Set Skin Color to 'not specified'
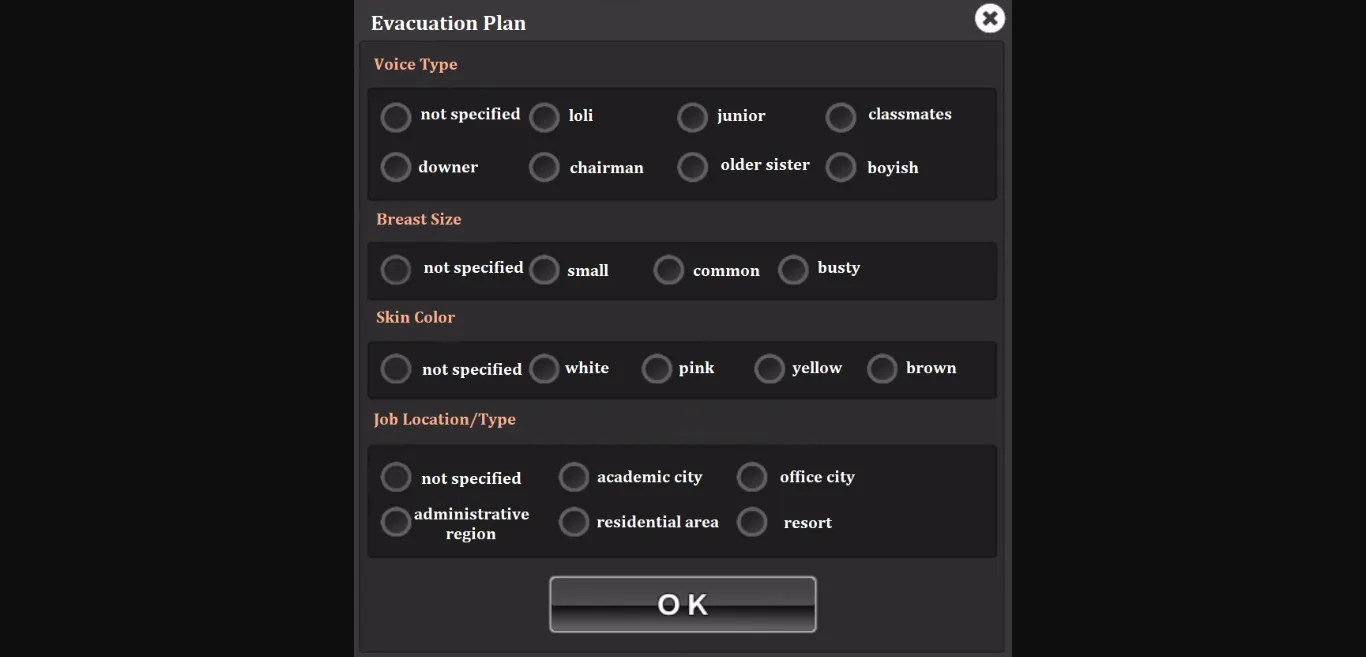Viewport: 1366px width, 657px height. [396, 369]
